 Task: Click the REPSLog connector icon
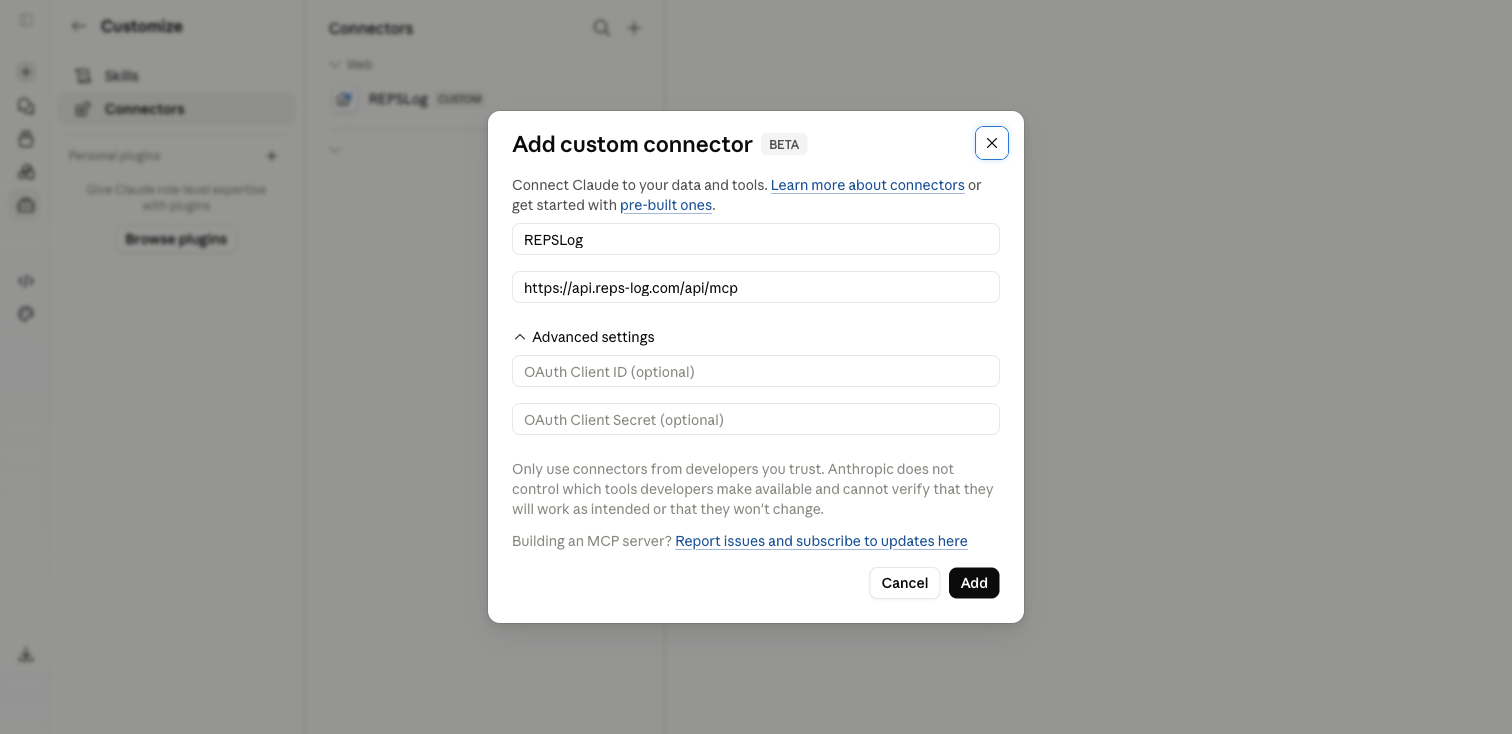[344, 99]
